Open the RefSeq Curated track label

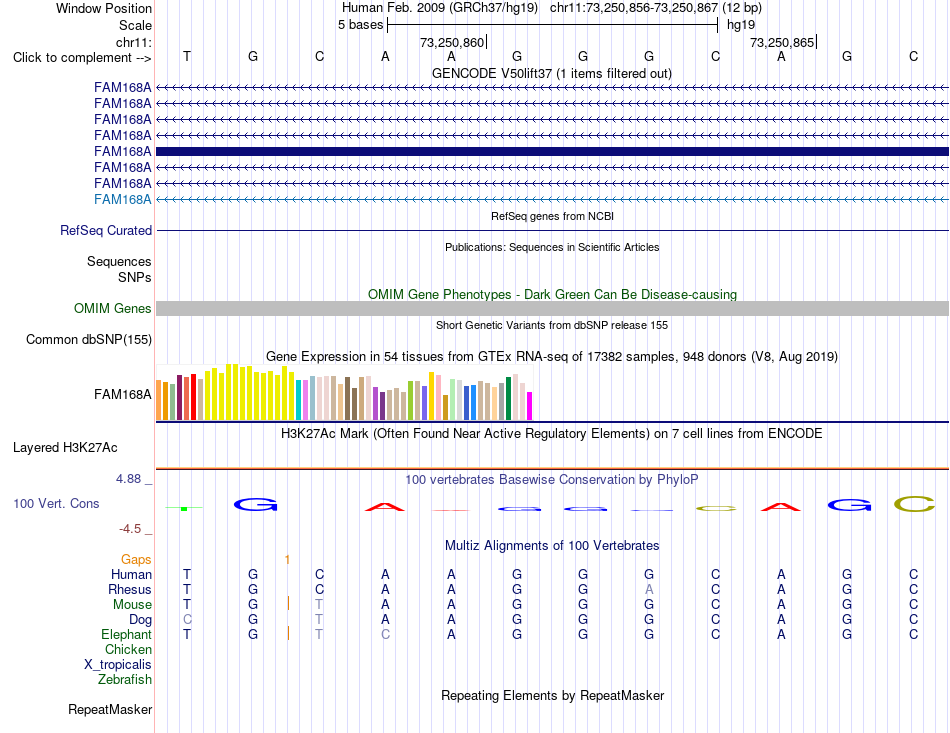click(105, 231)
